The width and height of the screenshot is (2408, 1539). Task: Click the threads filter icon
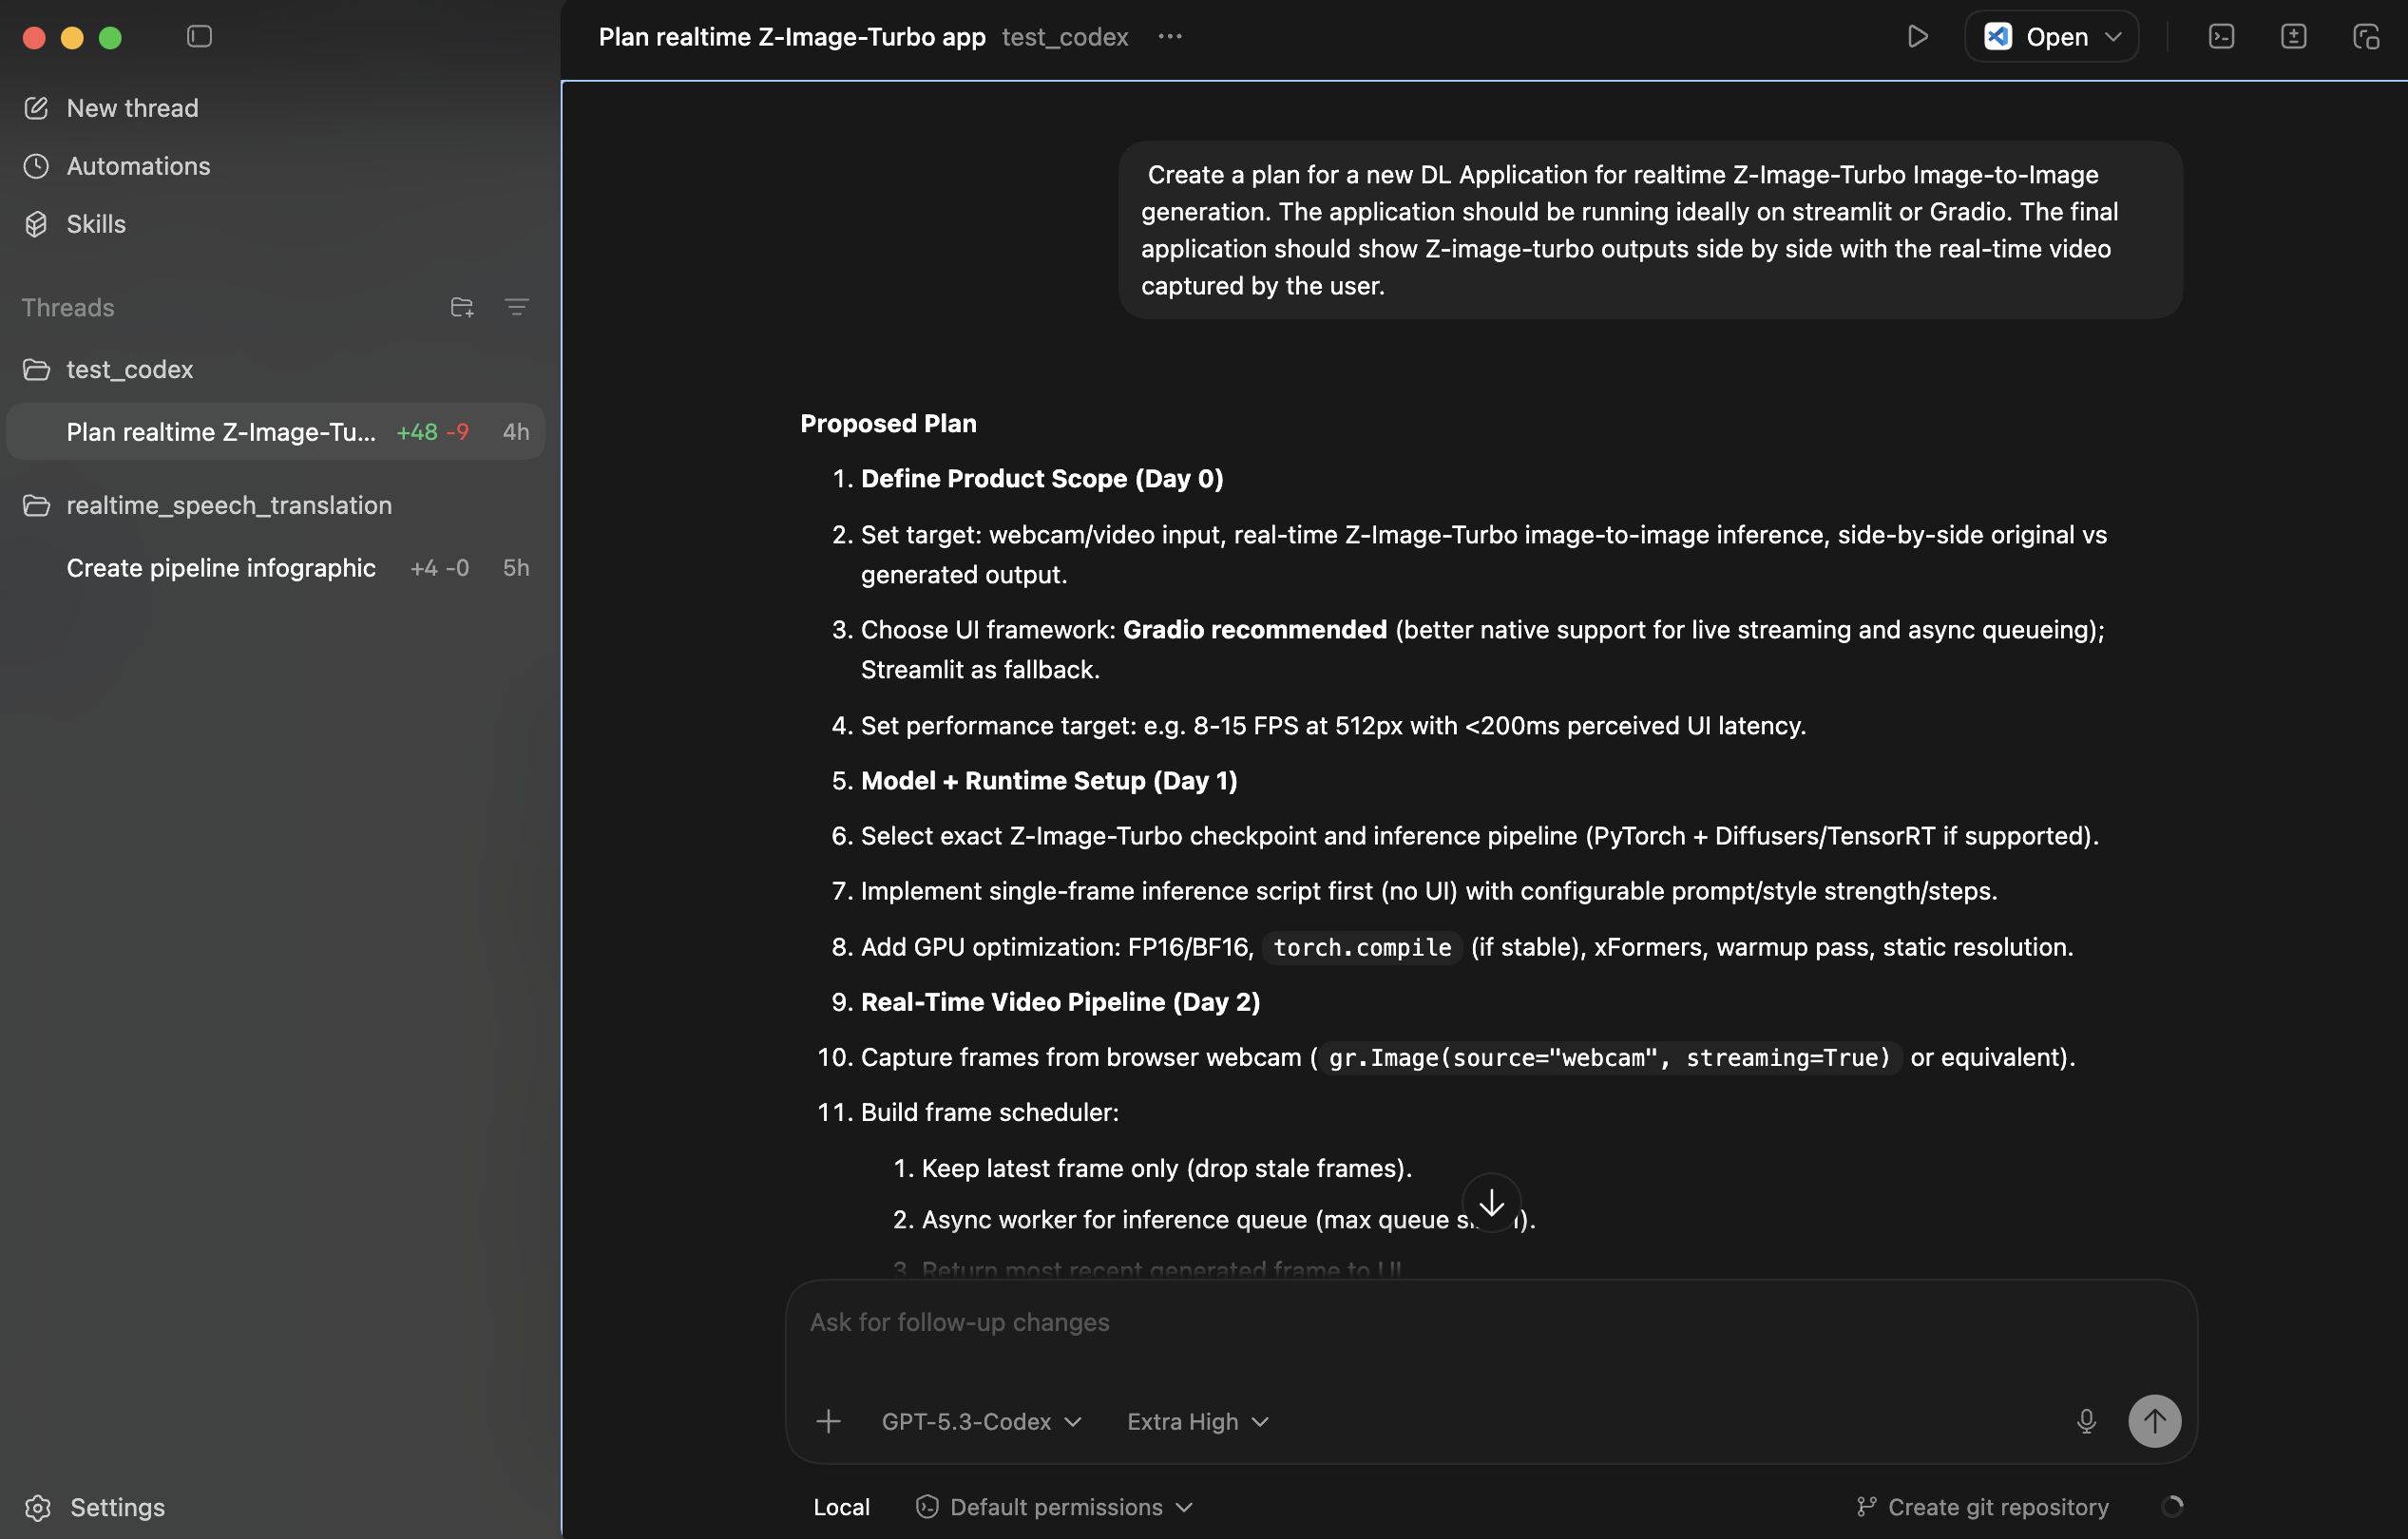pyautogui.click(x=516, y=307)
